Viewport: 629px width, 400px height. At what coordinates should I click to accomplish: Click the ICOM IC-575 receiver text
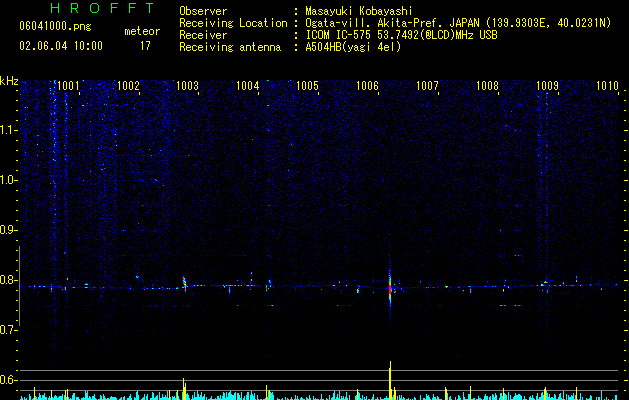401,35
